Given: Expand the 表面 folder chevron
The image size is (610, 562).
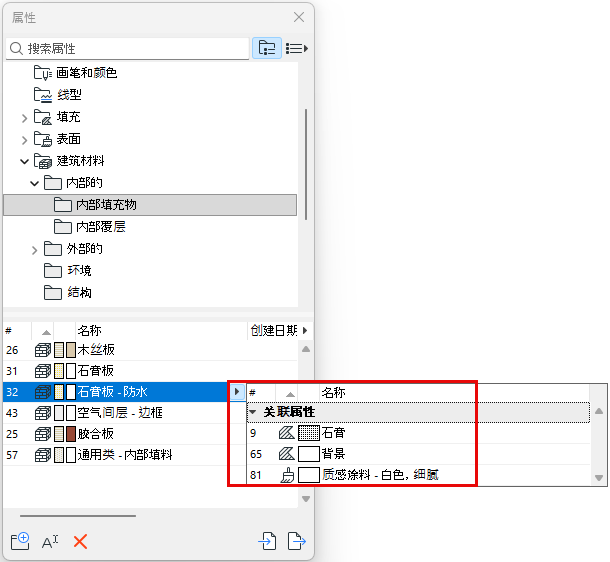Looking at the screenshot, I should [25, 140].
